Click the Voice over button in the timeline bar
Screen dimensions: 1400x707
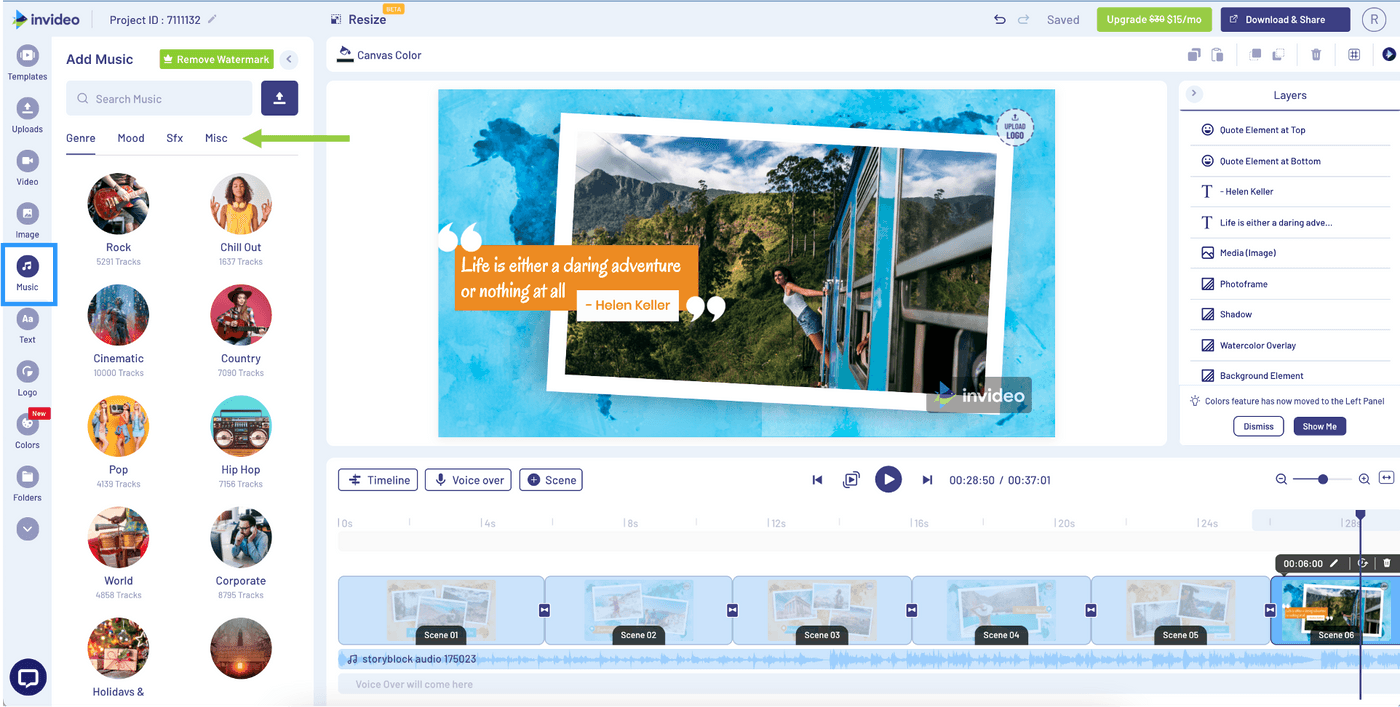(x=467, y=479)
